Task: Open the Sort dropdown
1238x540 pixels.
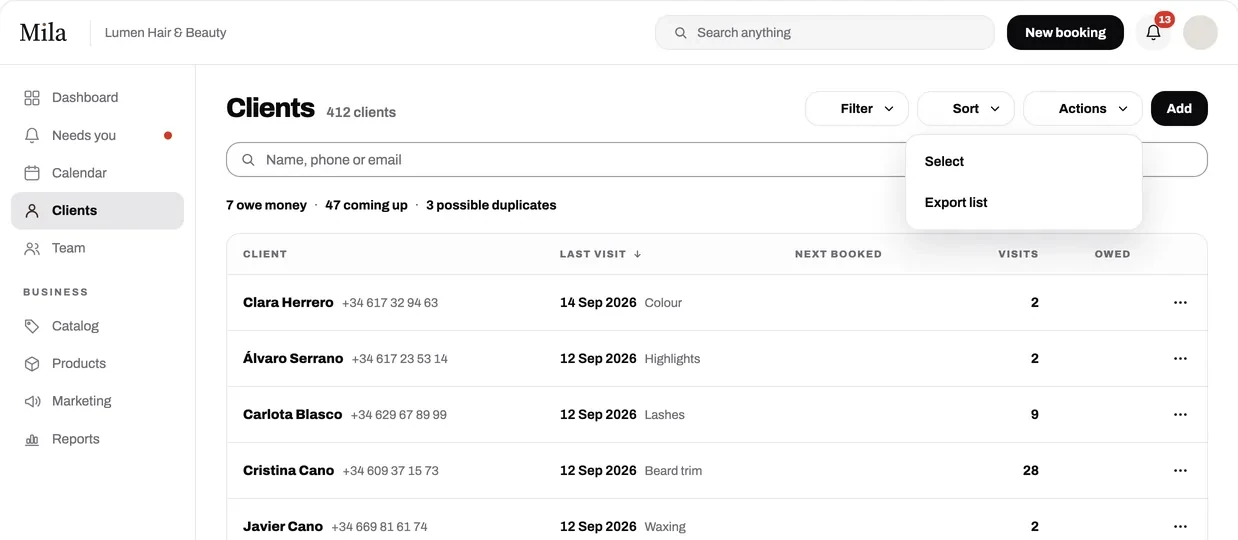Action: (x=966, y=109)
